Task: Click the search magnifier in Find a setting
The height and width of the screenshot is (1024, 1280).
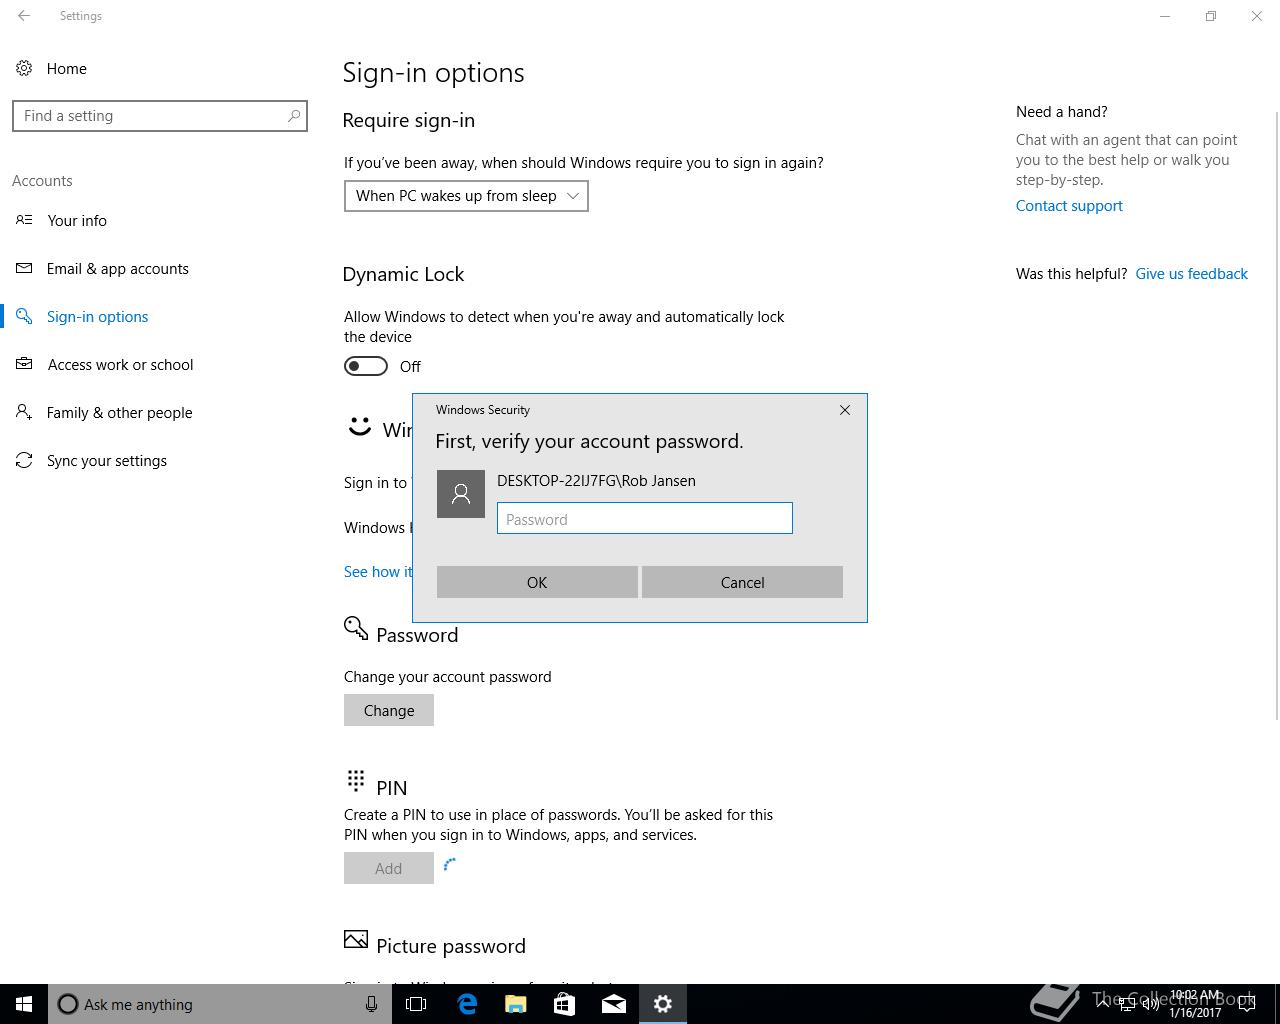Action: coord(294,116)
